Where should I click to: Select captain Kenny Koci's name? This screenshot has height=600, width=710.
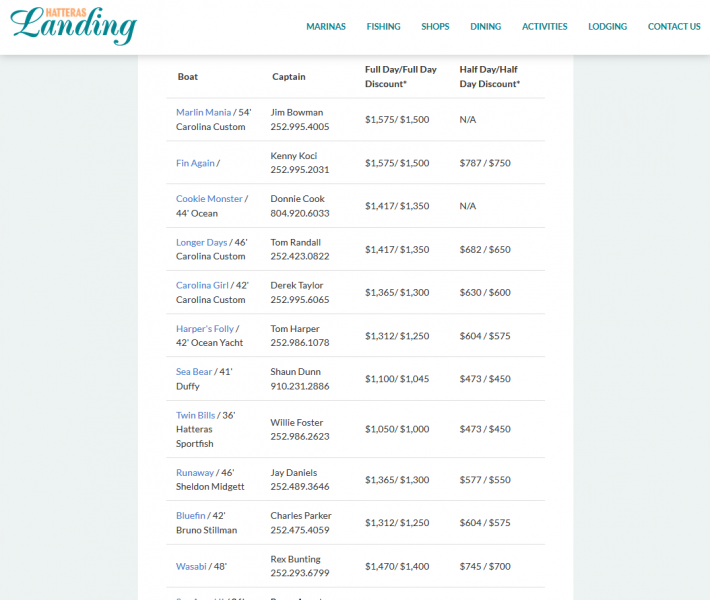(293, 156)
